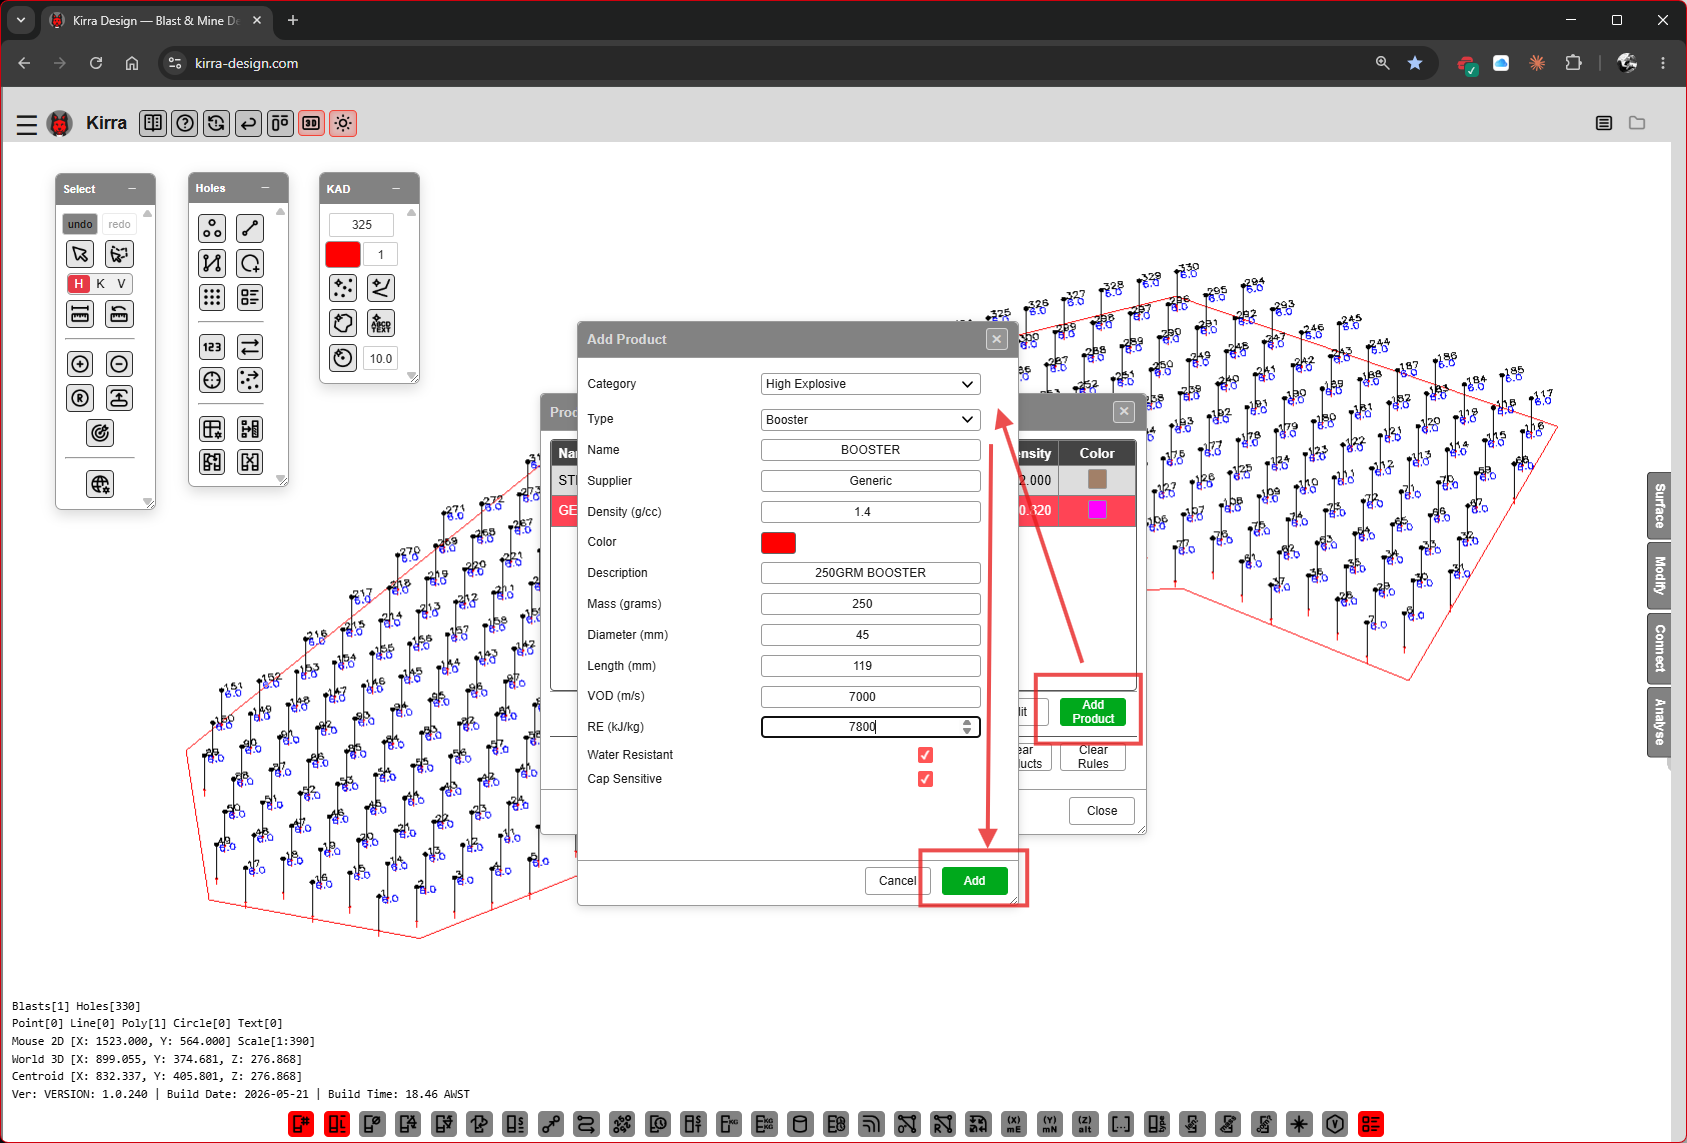Open the Type dropdown showing Booster
Viewport: 1687px width, 1143px height.
(870, 420)
